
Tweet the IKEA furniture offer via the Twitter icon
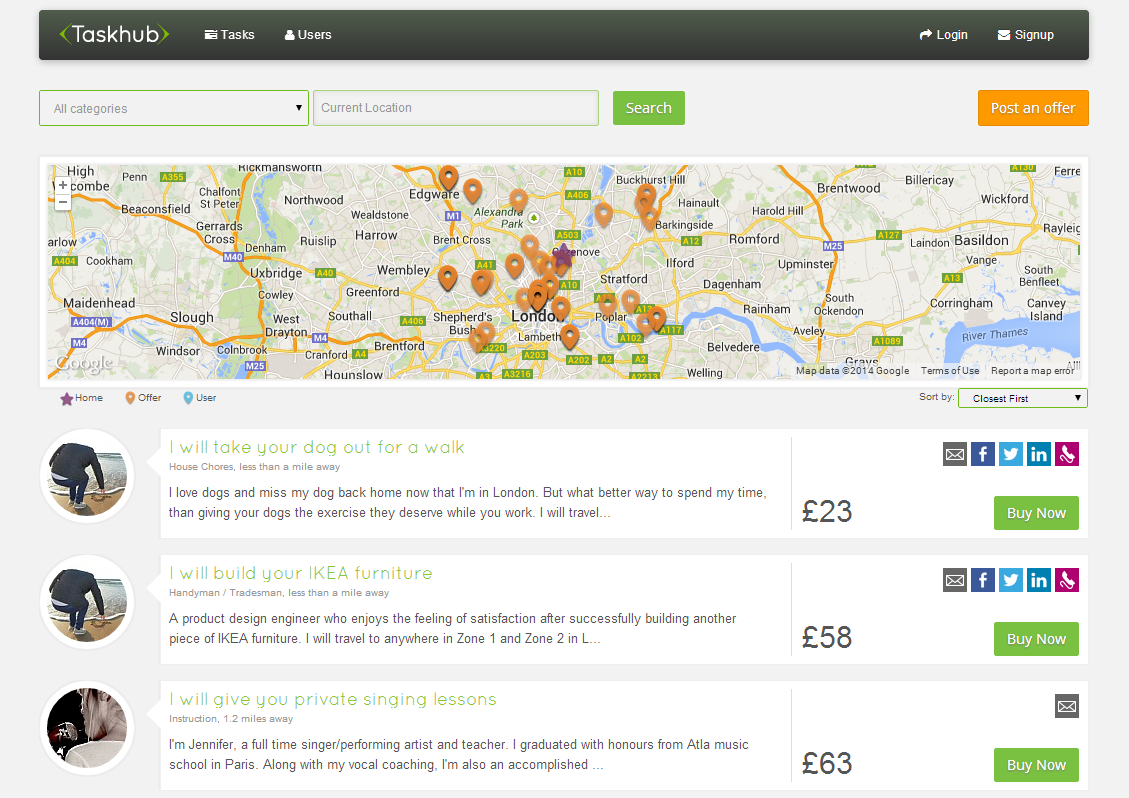[x=1010, y=580]
